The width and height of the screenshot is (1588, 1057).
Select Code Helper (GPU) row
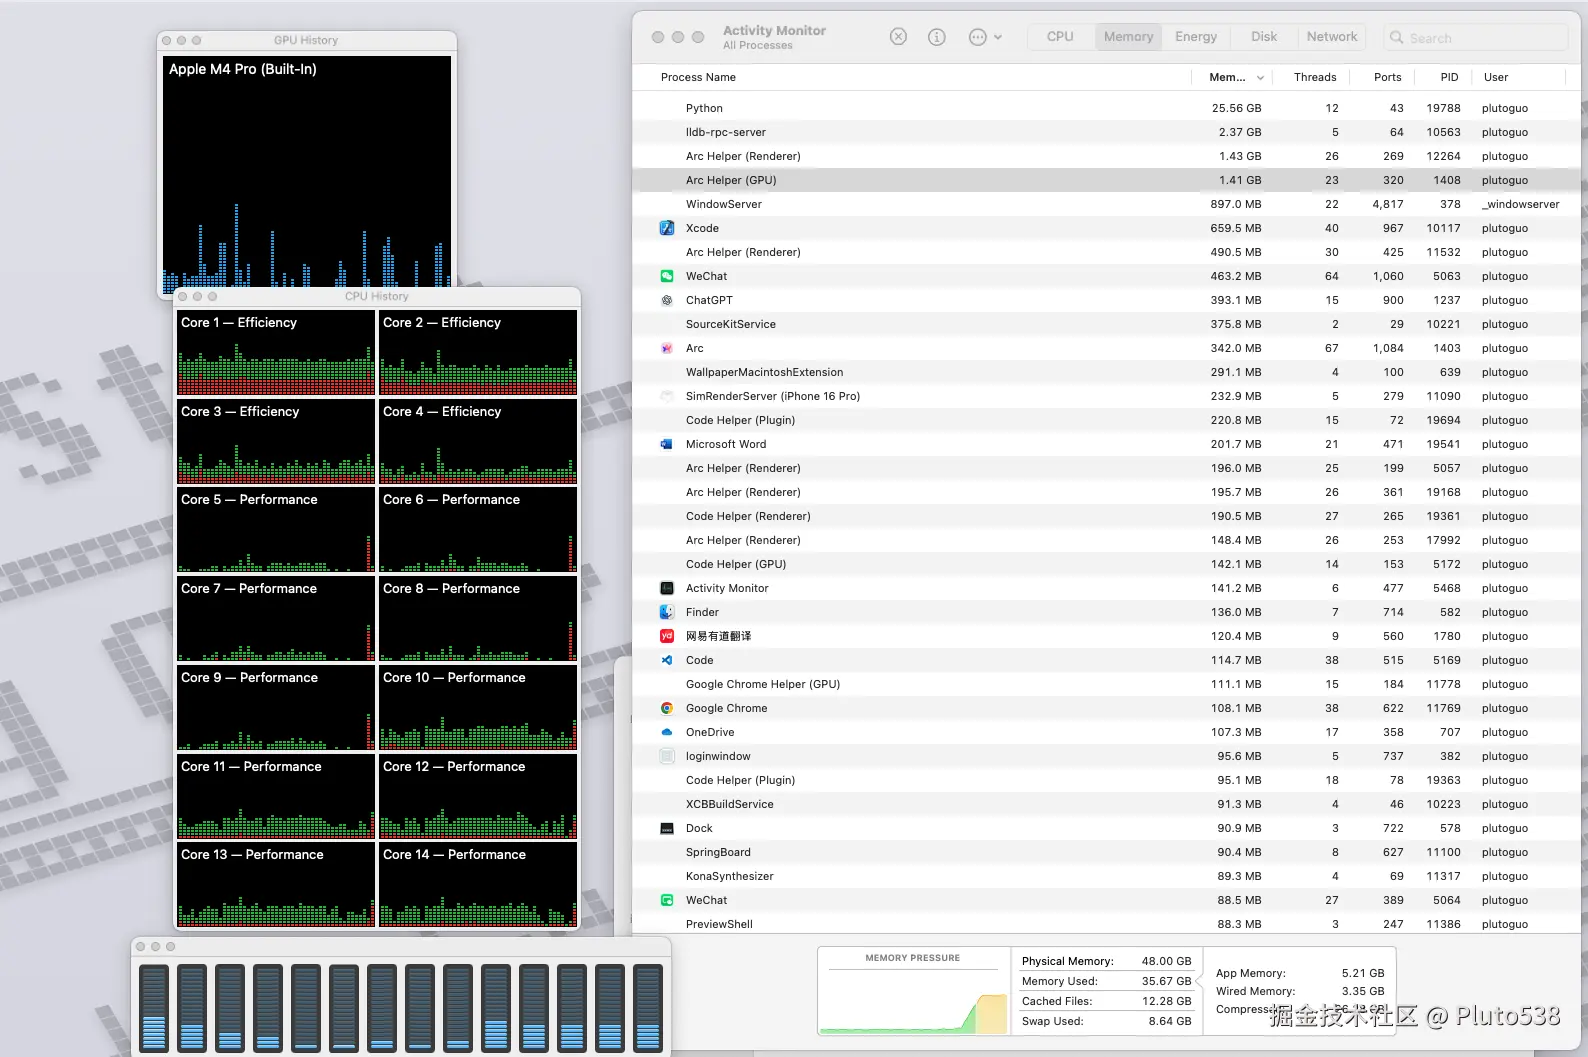point(1106,564)
